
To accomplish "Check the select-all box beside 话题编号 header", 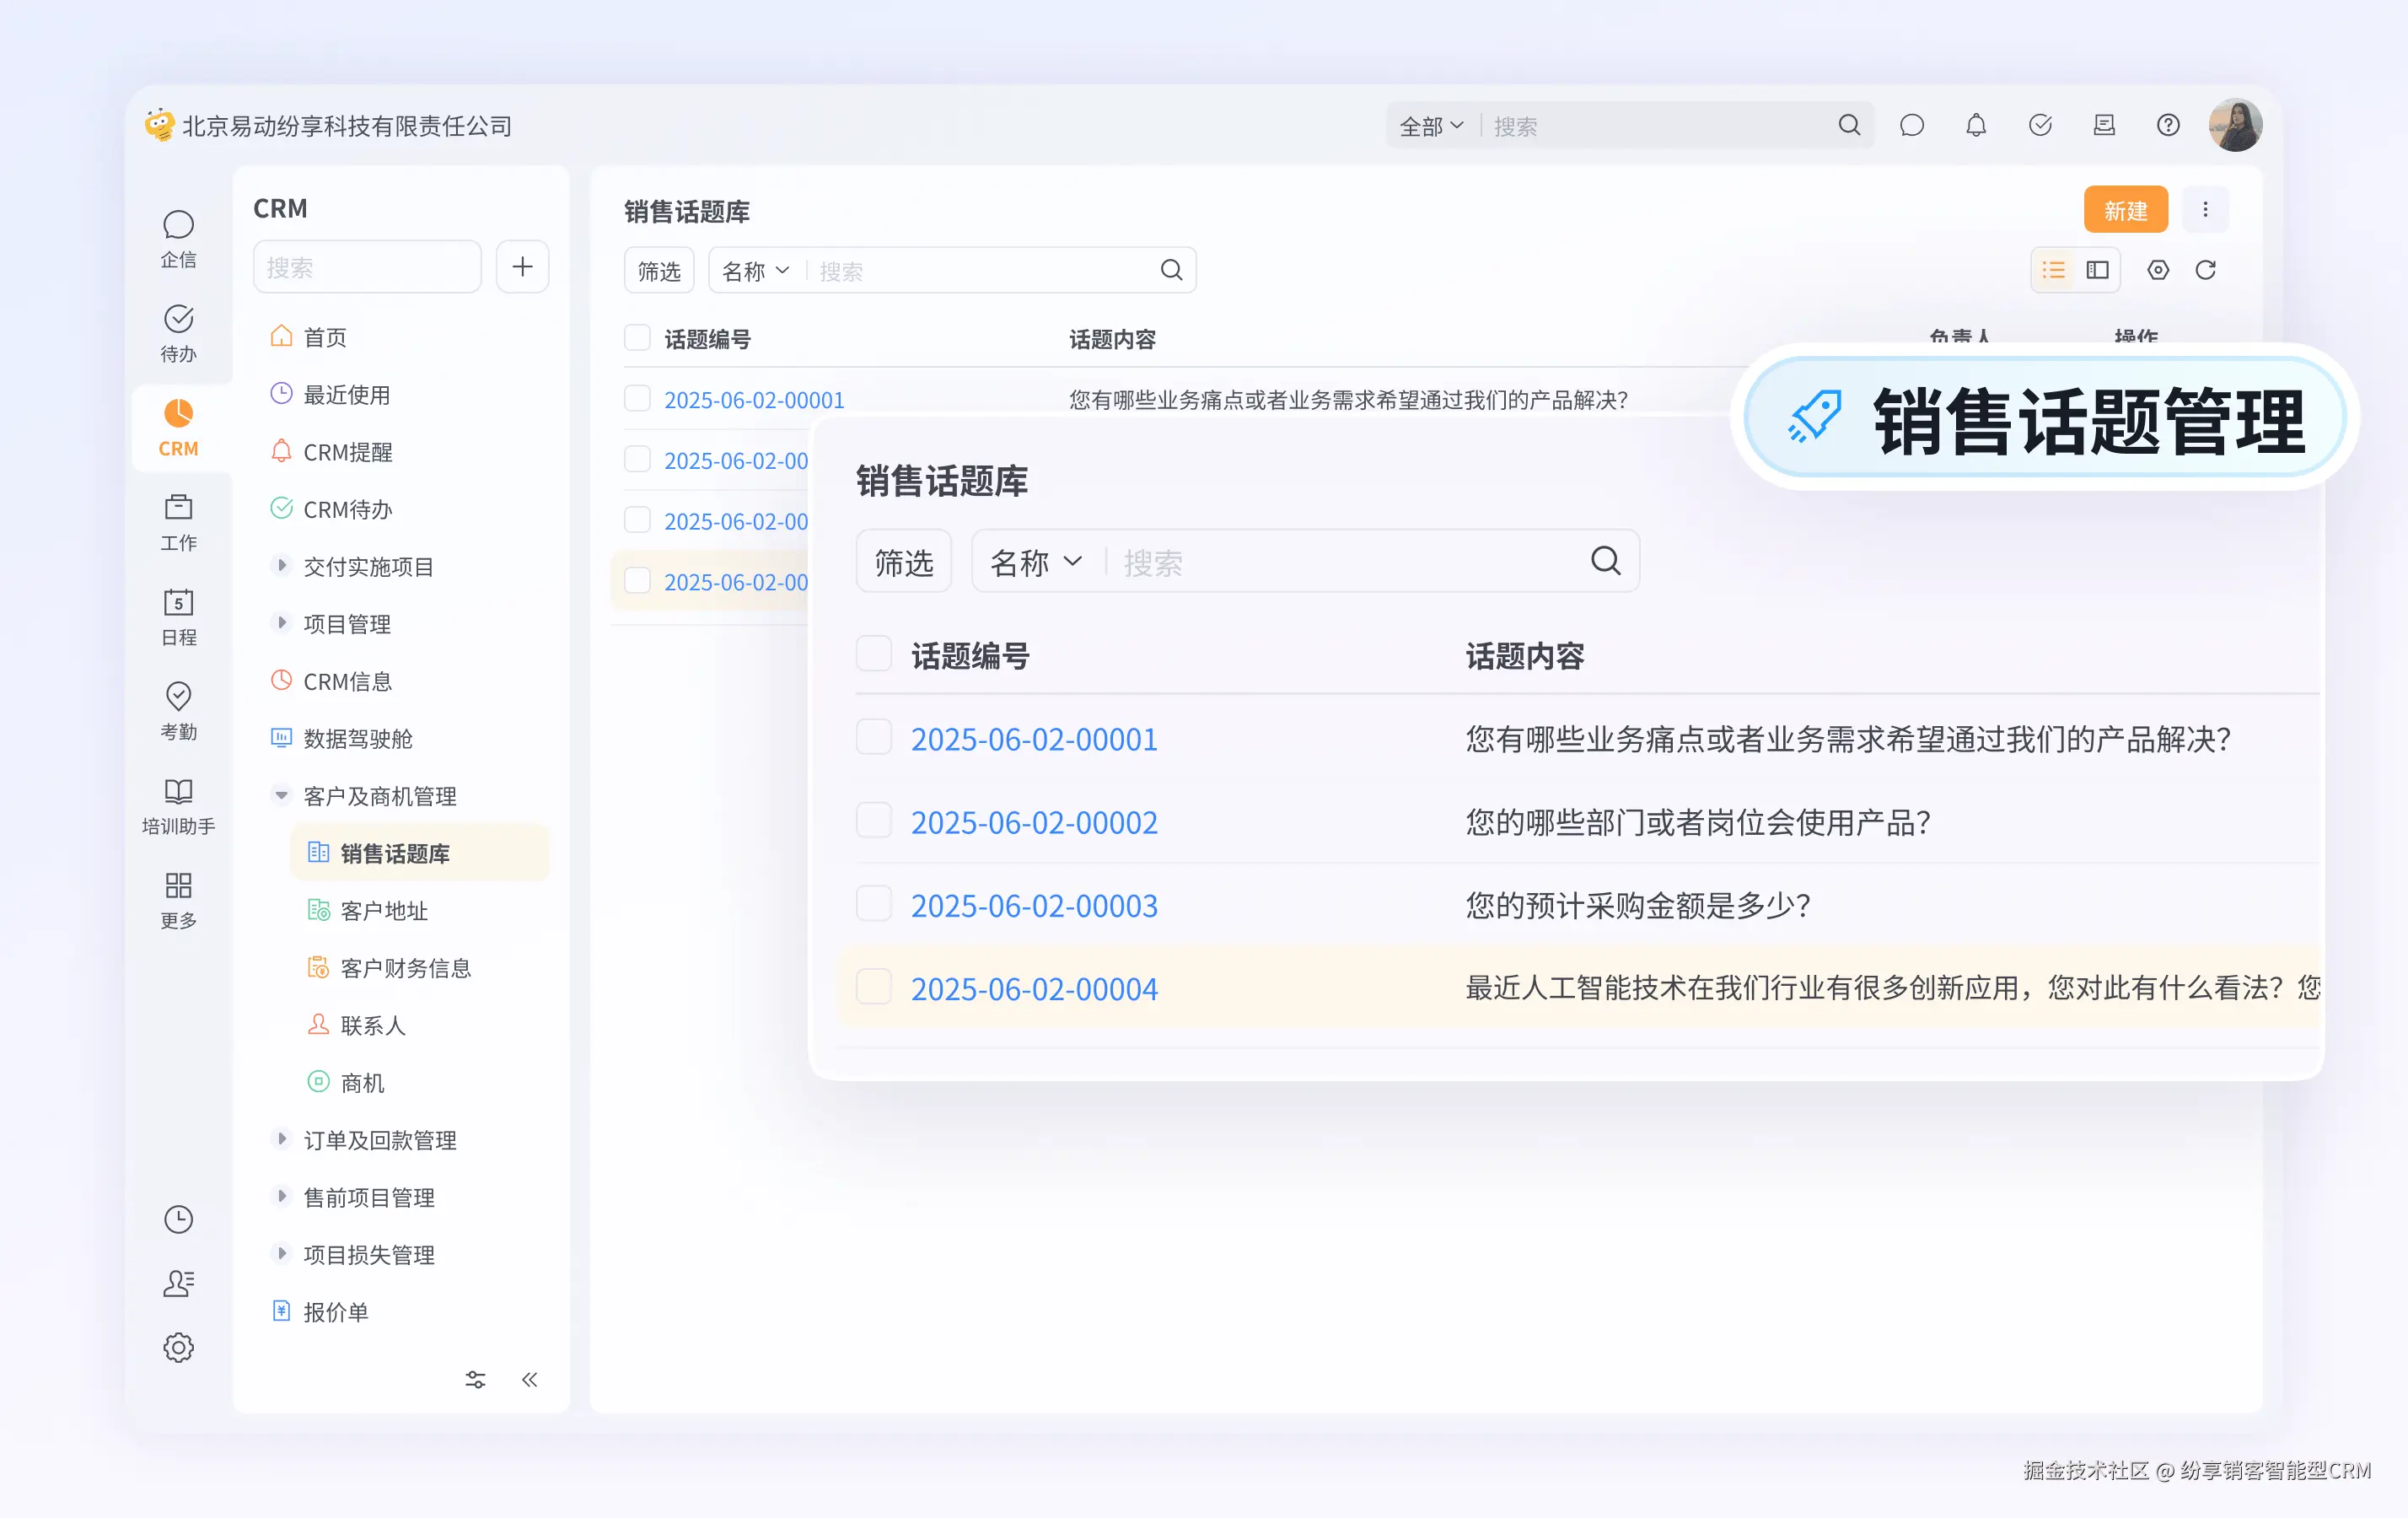I will click(x=873, y=654).
